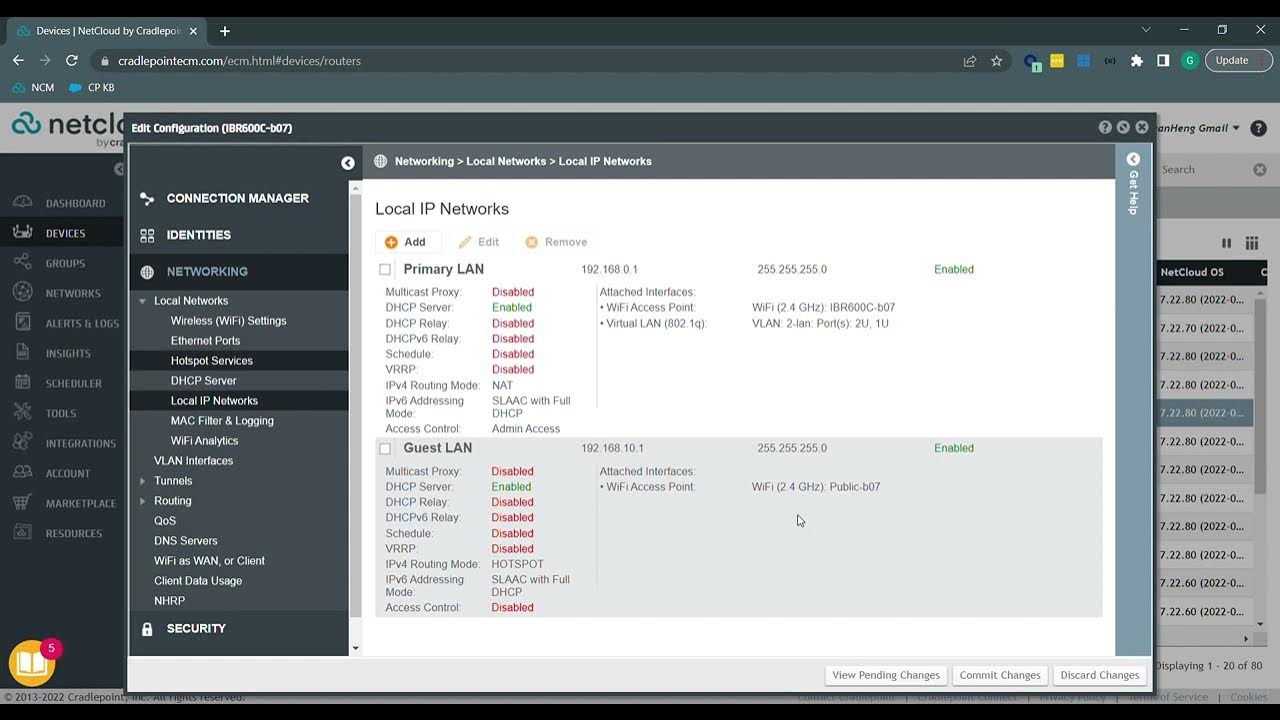Click the Scheduler calendar icon
1280x720 pixels.
tap(22, 383)
